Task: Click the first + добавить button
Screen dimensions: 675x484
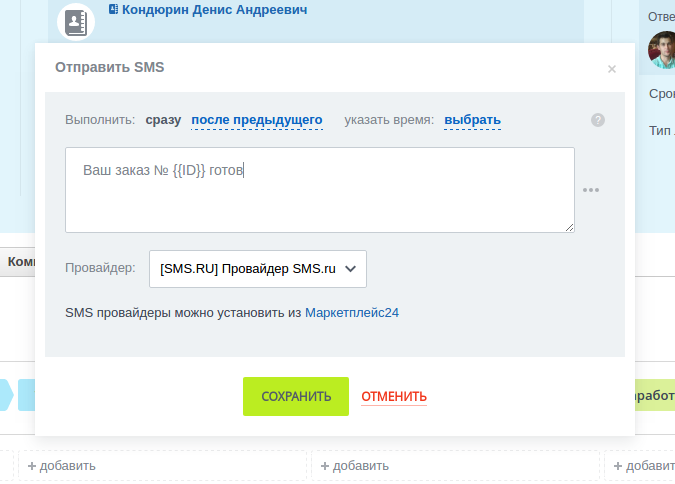Action: (x=62, y=466)
